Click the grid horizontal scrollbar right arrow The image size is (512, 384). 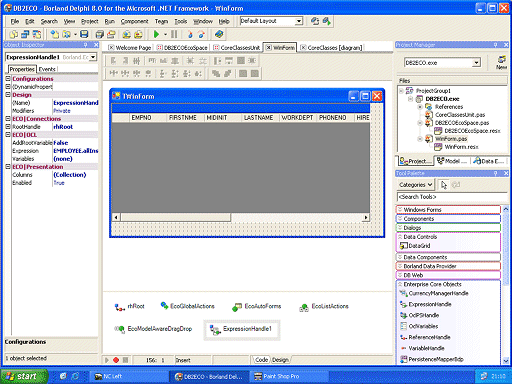pyautogui.click(x=366, y=217)
